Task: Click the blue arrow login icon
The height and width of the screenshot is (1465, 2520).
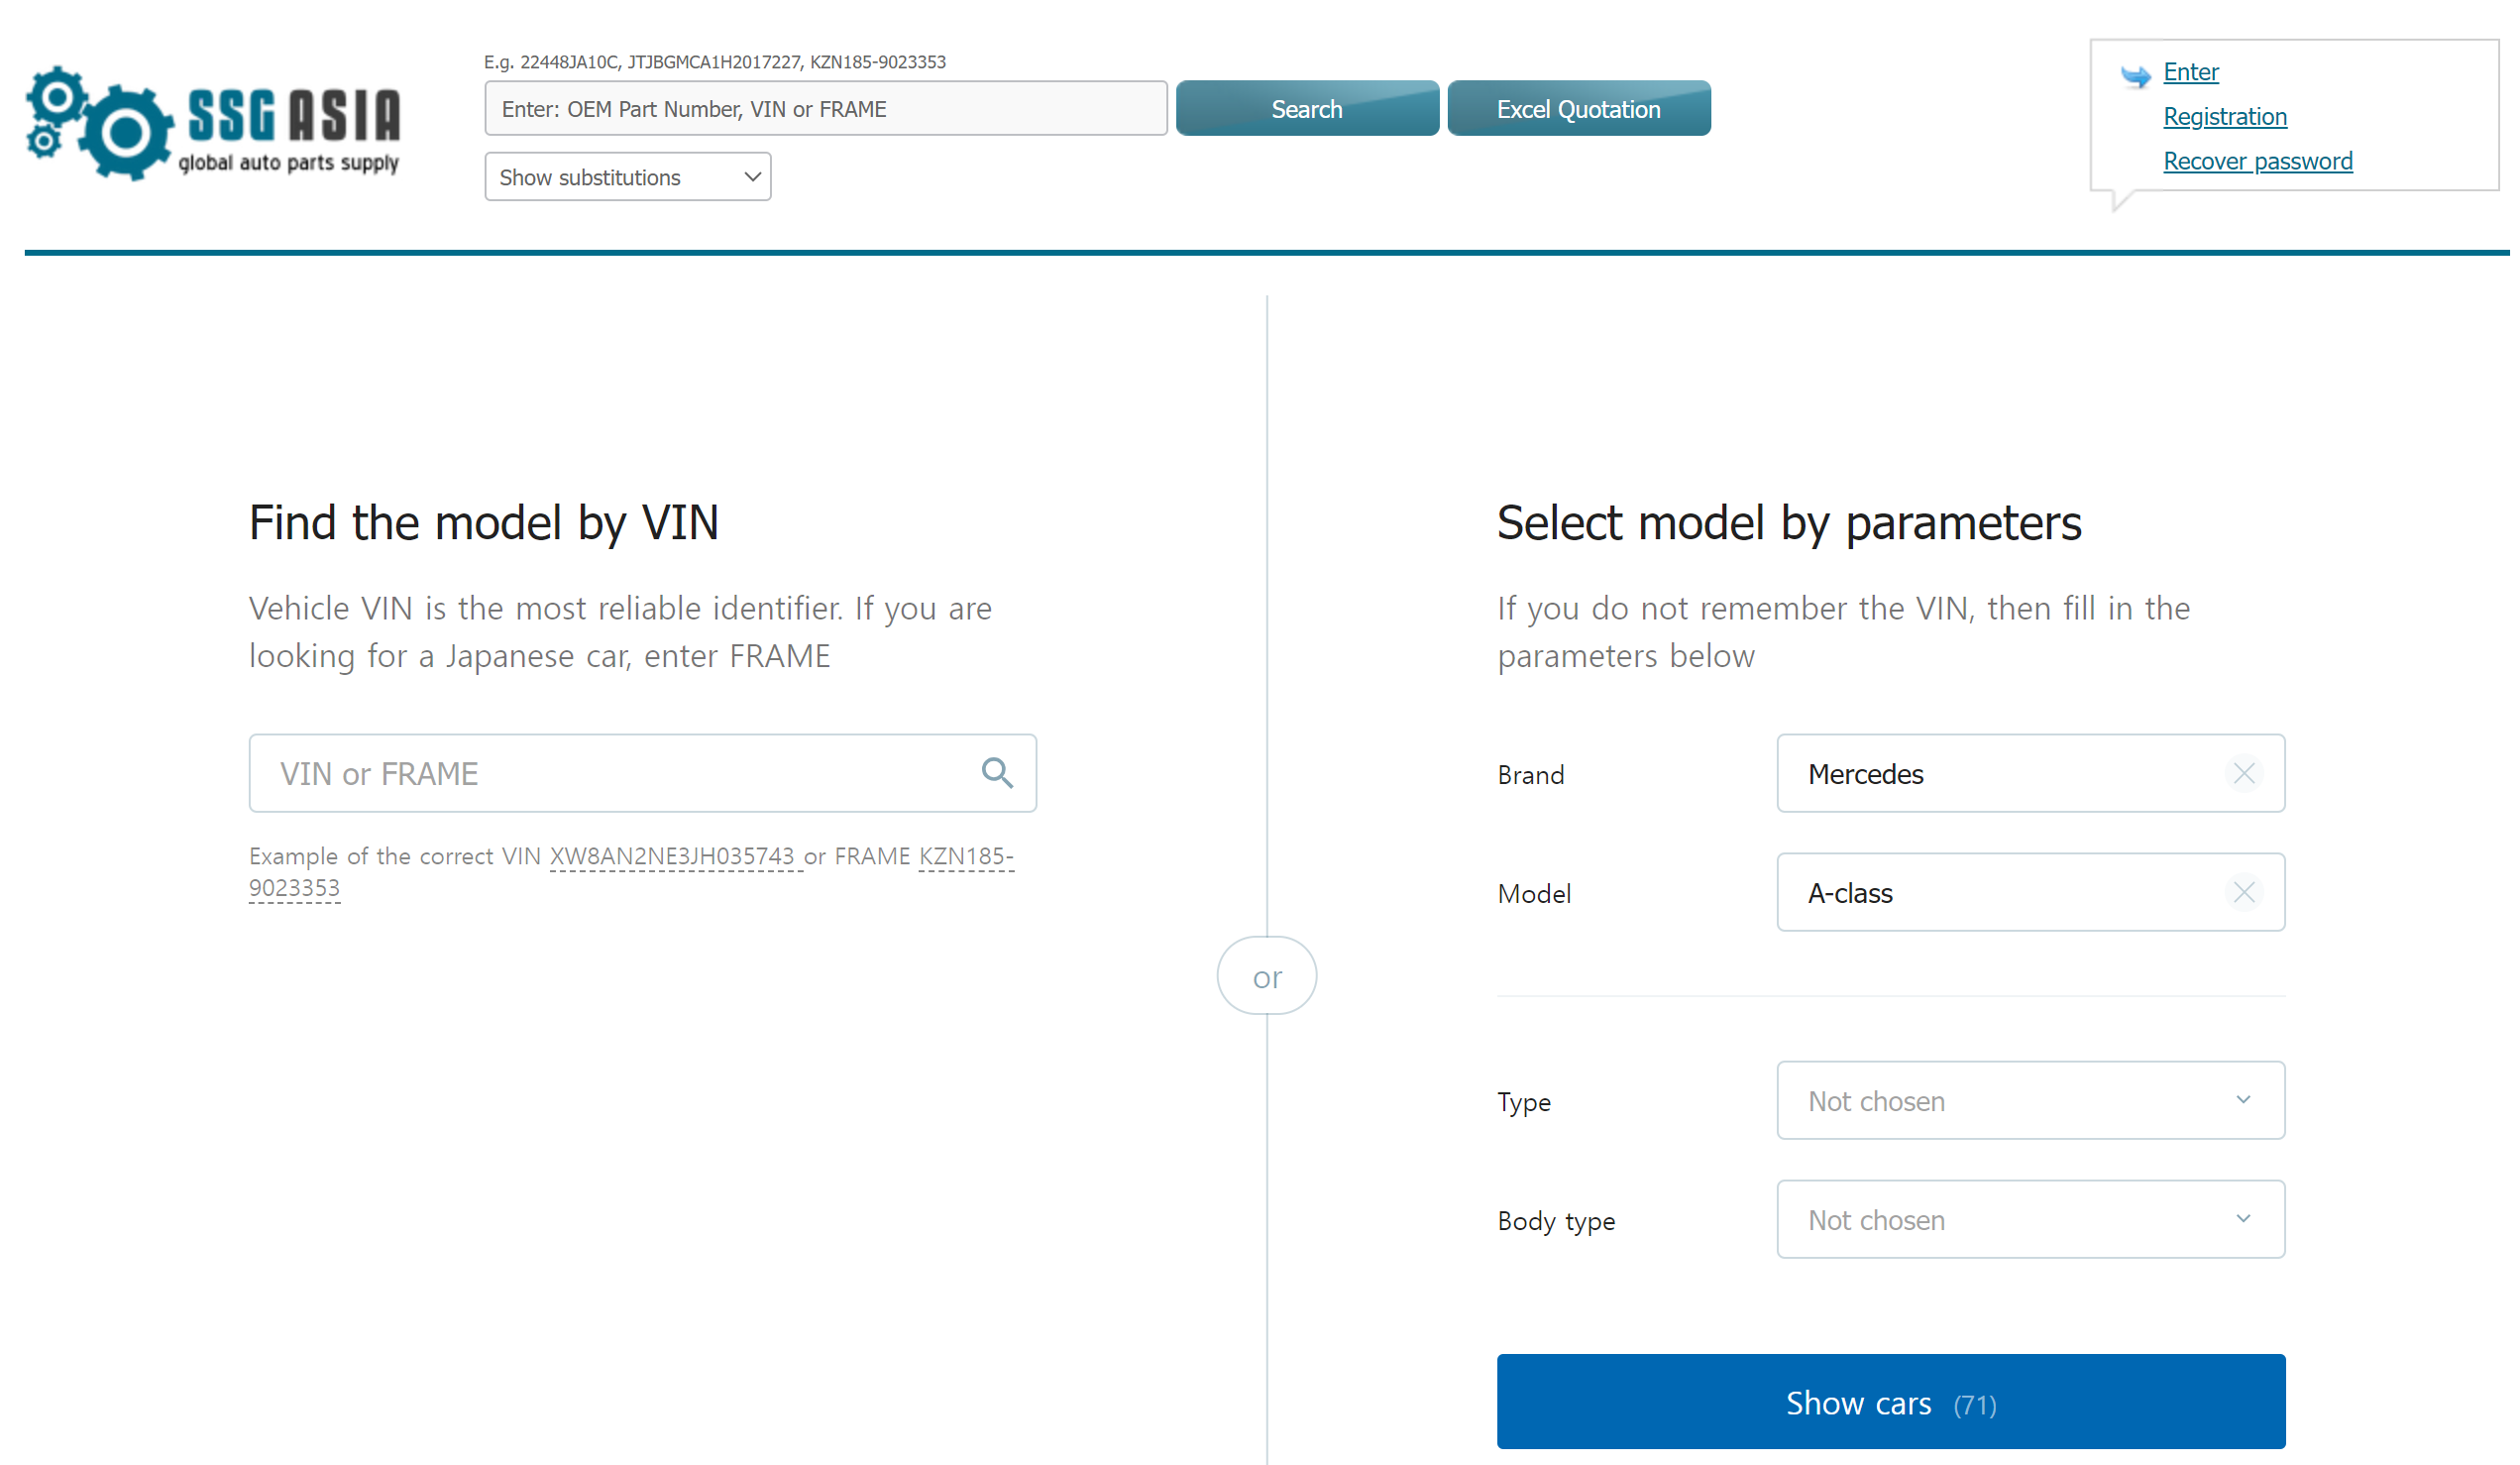Action: [2135, 76]
